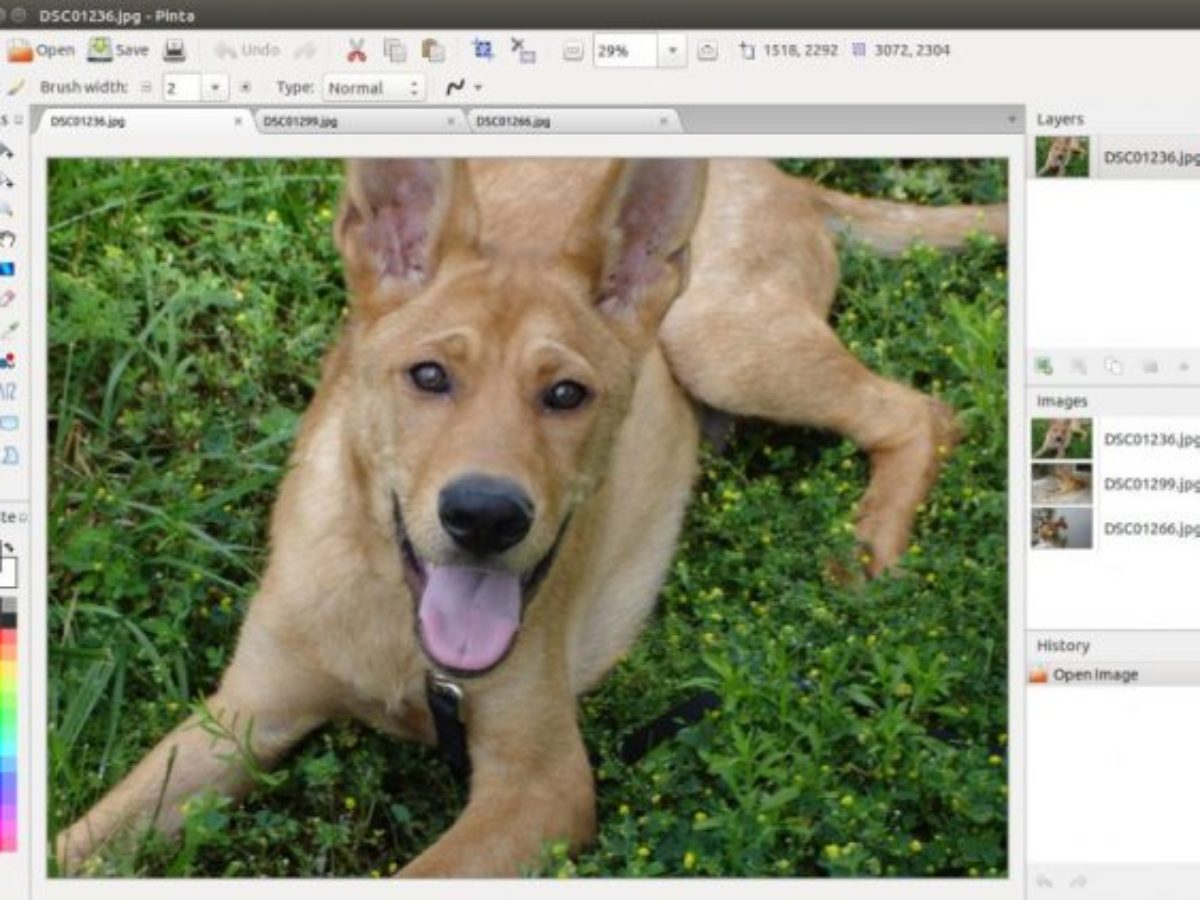1200x900 pixels.
Task: Click the Open button
Action: tap(40, 50)
